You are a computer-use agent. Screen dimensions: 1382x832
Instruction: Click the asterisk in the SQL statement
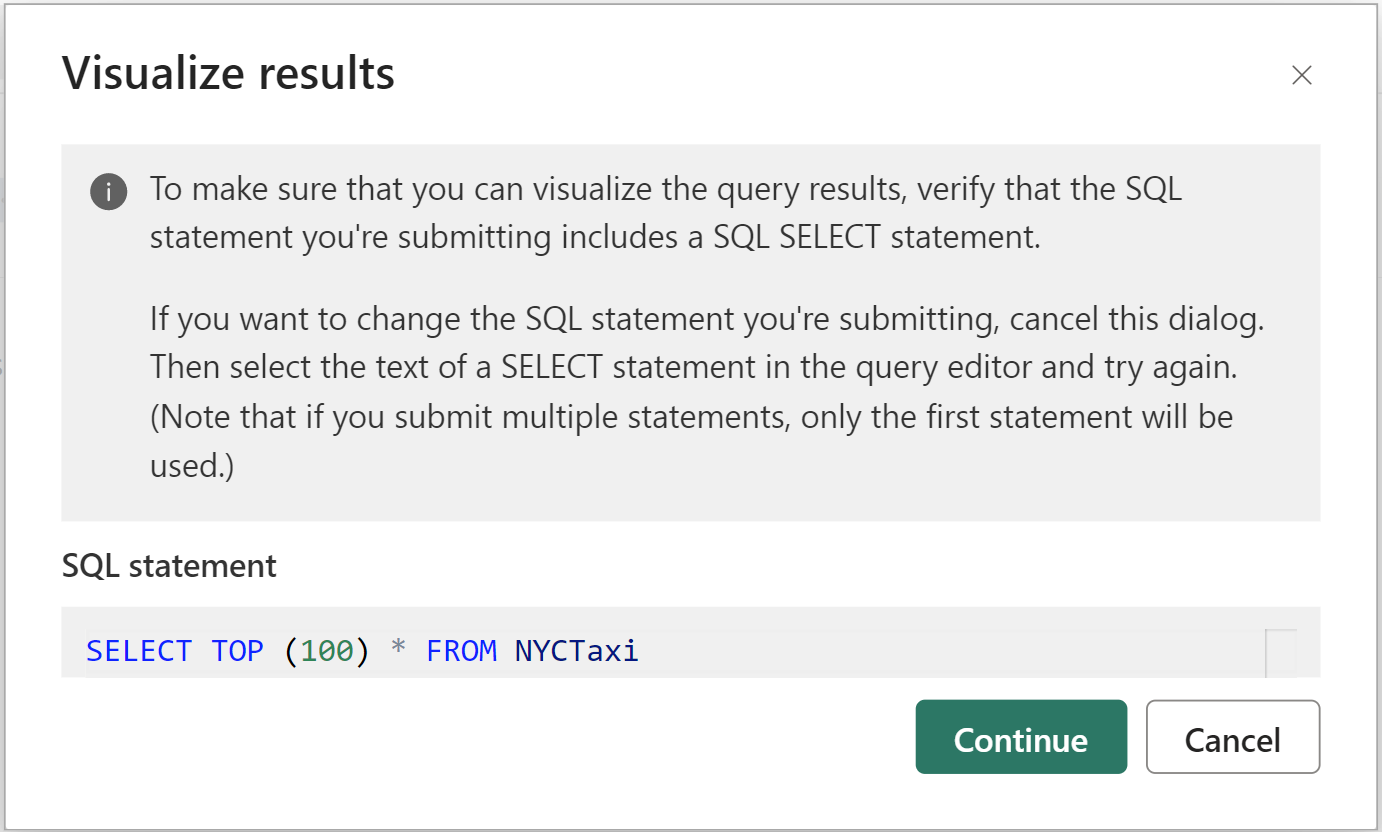point(398,649)
